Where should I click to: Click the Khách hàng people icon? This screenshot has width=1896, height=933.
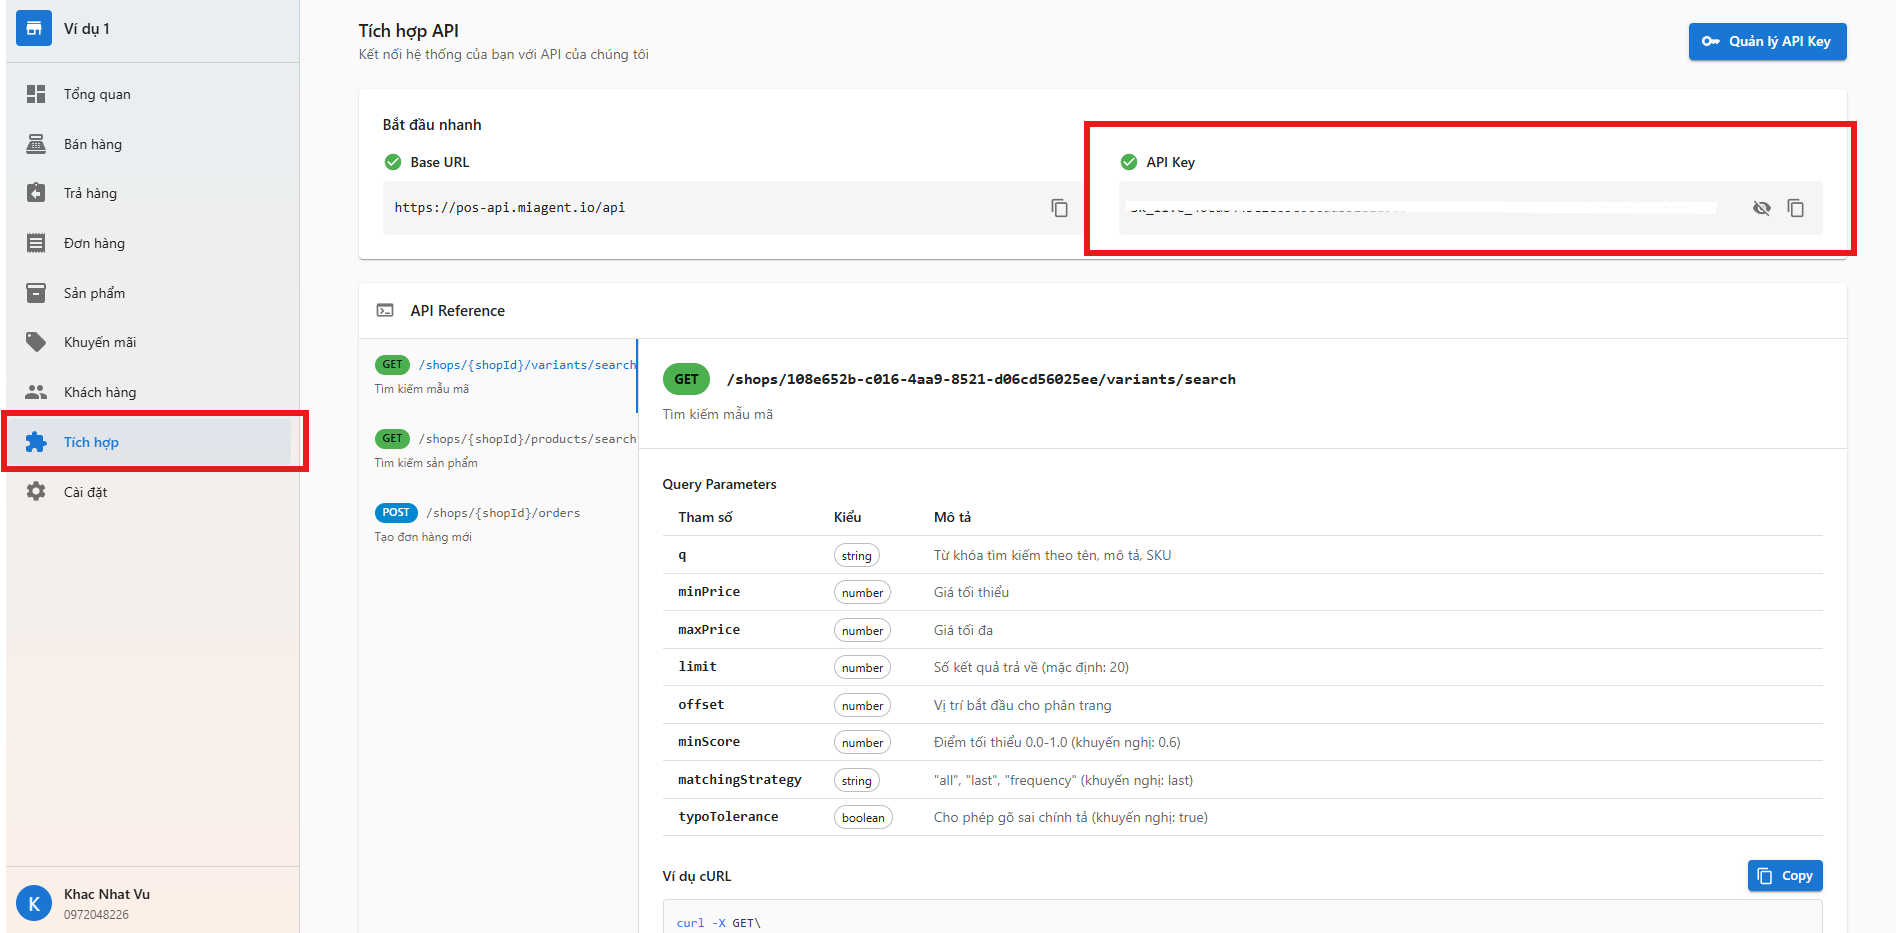pos(36,392)
